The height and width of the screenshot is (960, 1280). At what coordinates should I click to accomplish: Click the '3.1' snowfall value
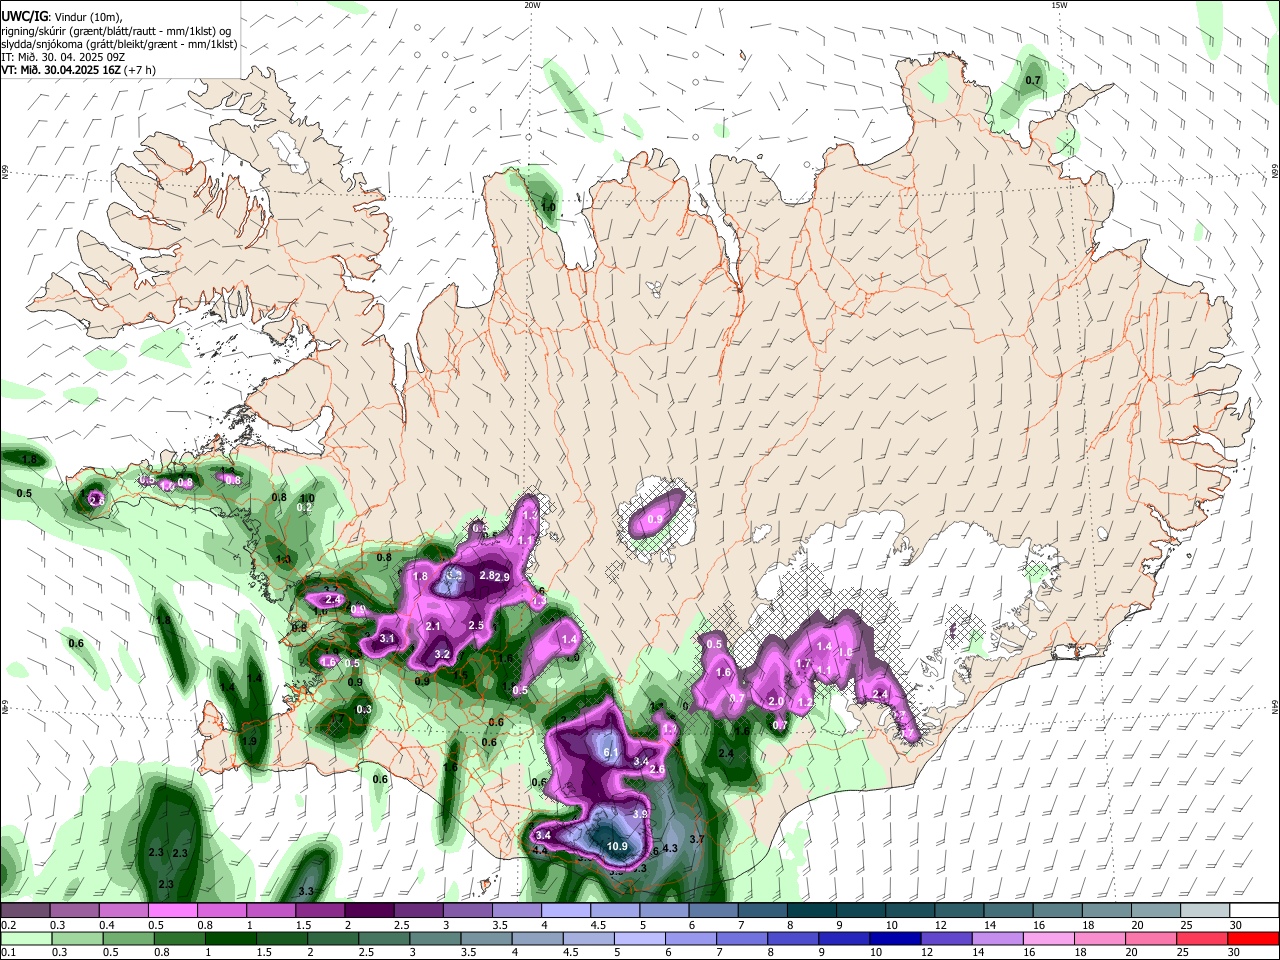[389, 639]
